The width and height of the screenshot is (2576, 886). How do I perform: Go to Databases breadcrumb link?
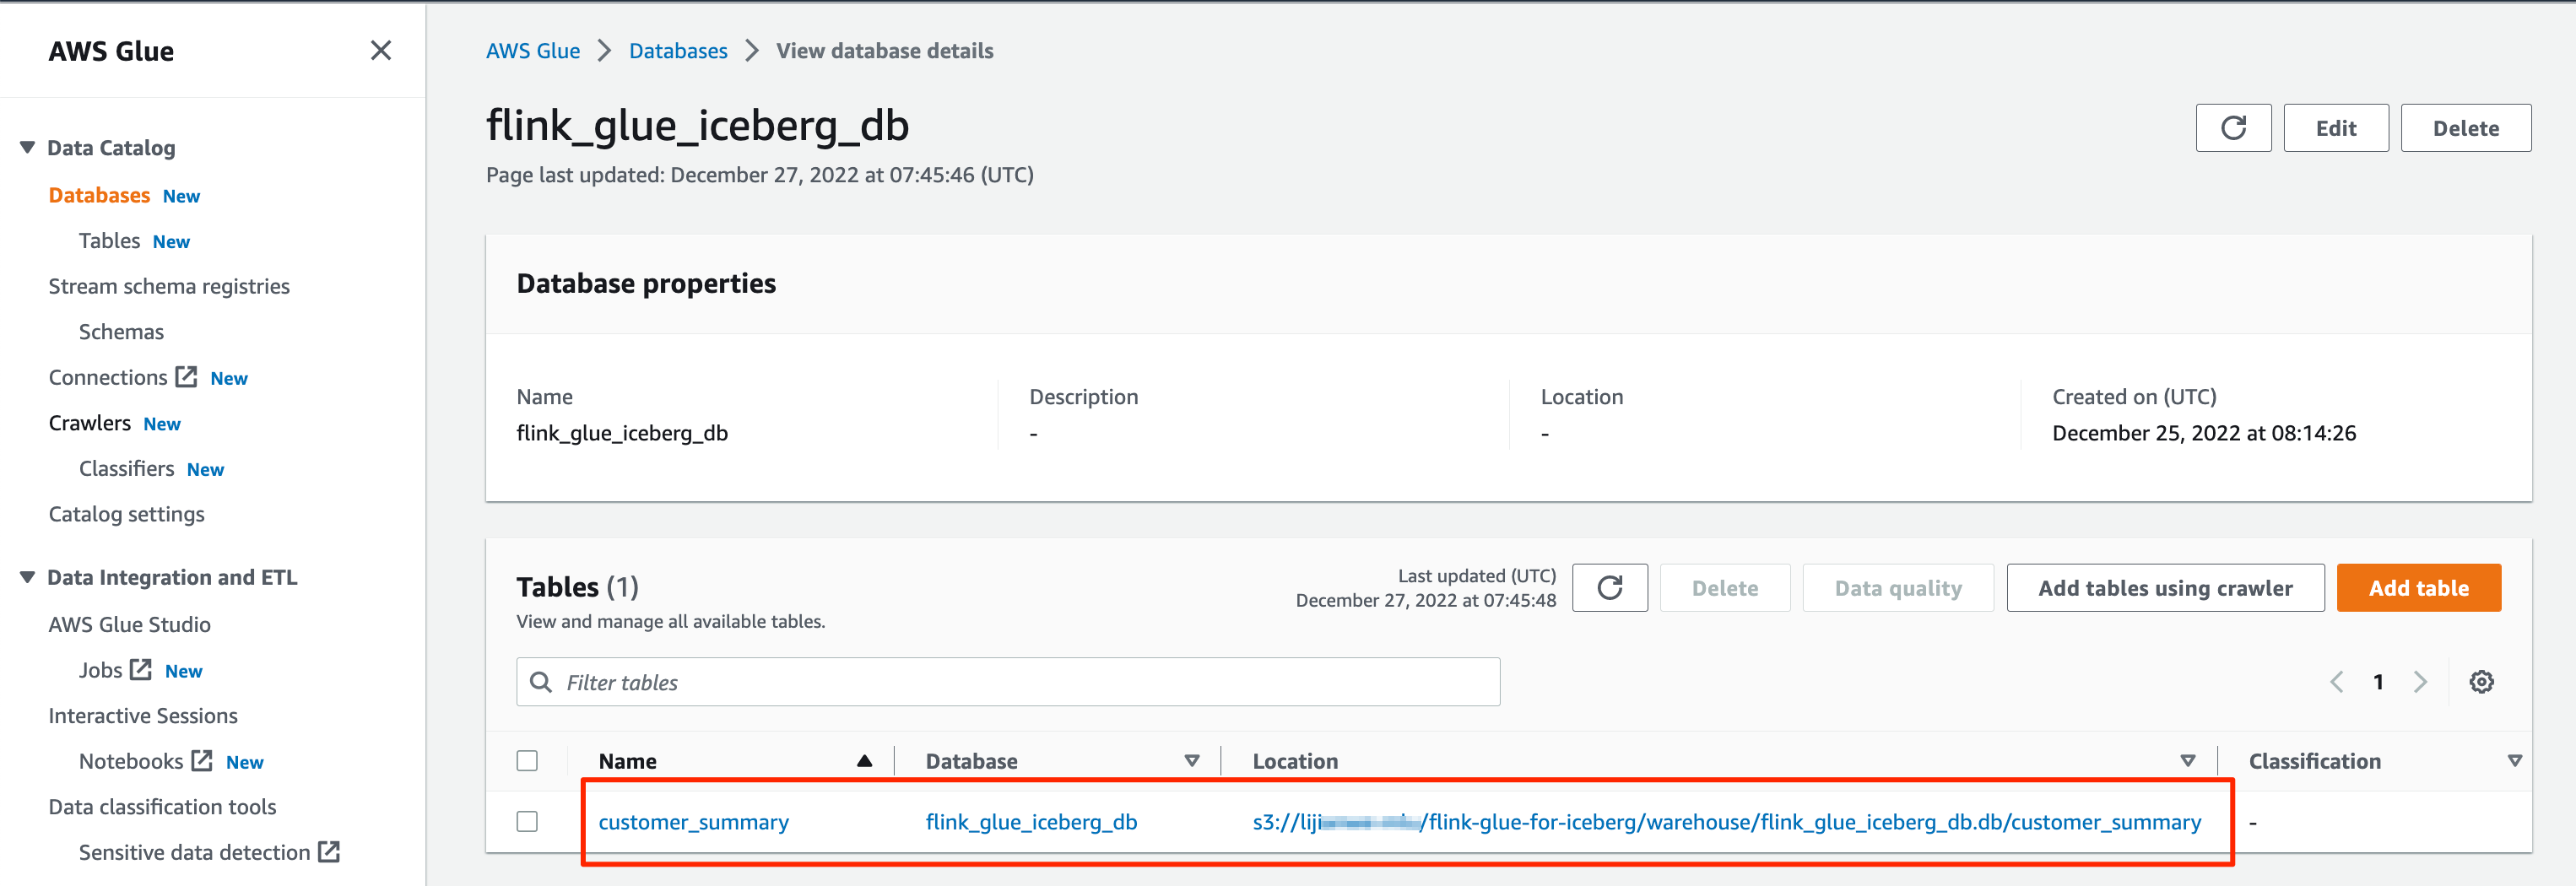pyautogui.click(x=678, y=51)
